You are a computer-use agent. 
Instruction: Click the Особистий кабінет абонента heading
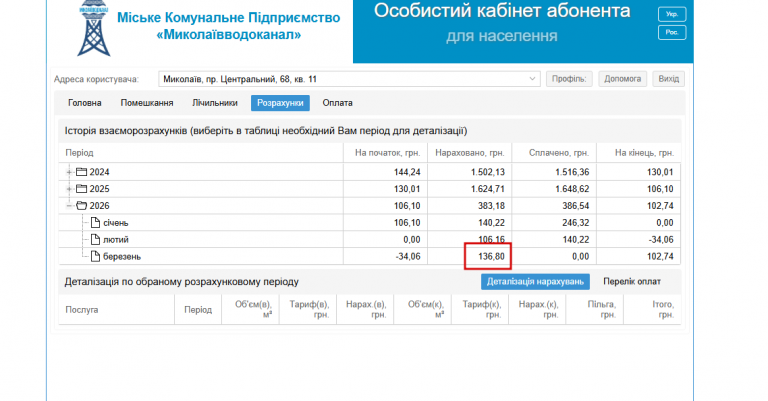pos(502,10)
